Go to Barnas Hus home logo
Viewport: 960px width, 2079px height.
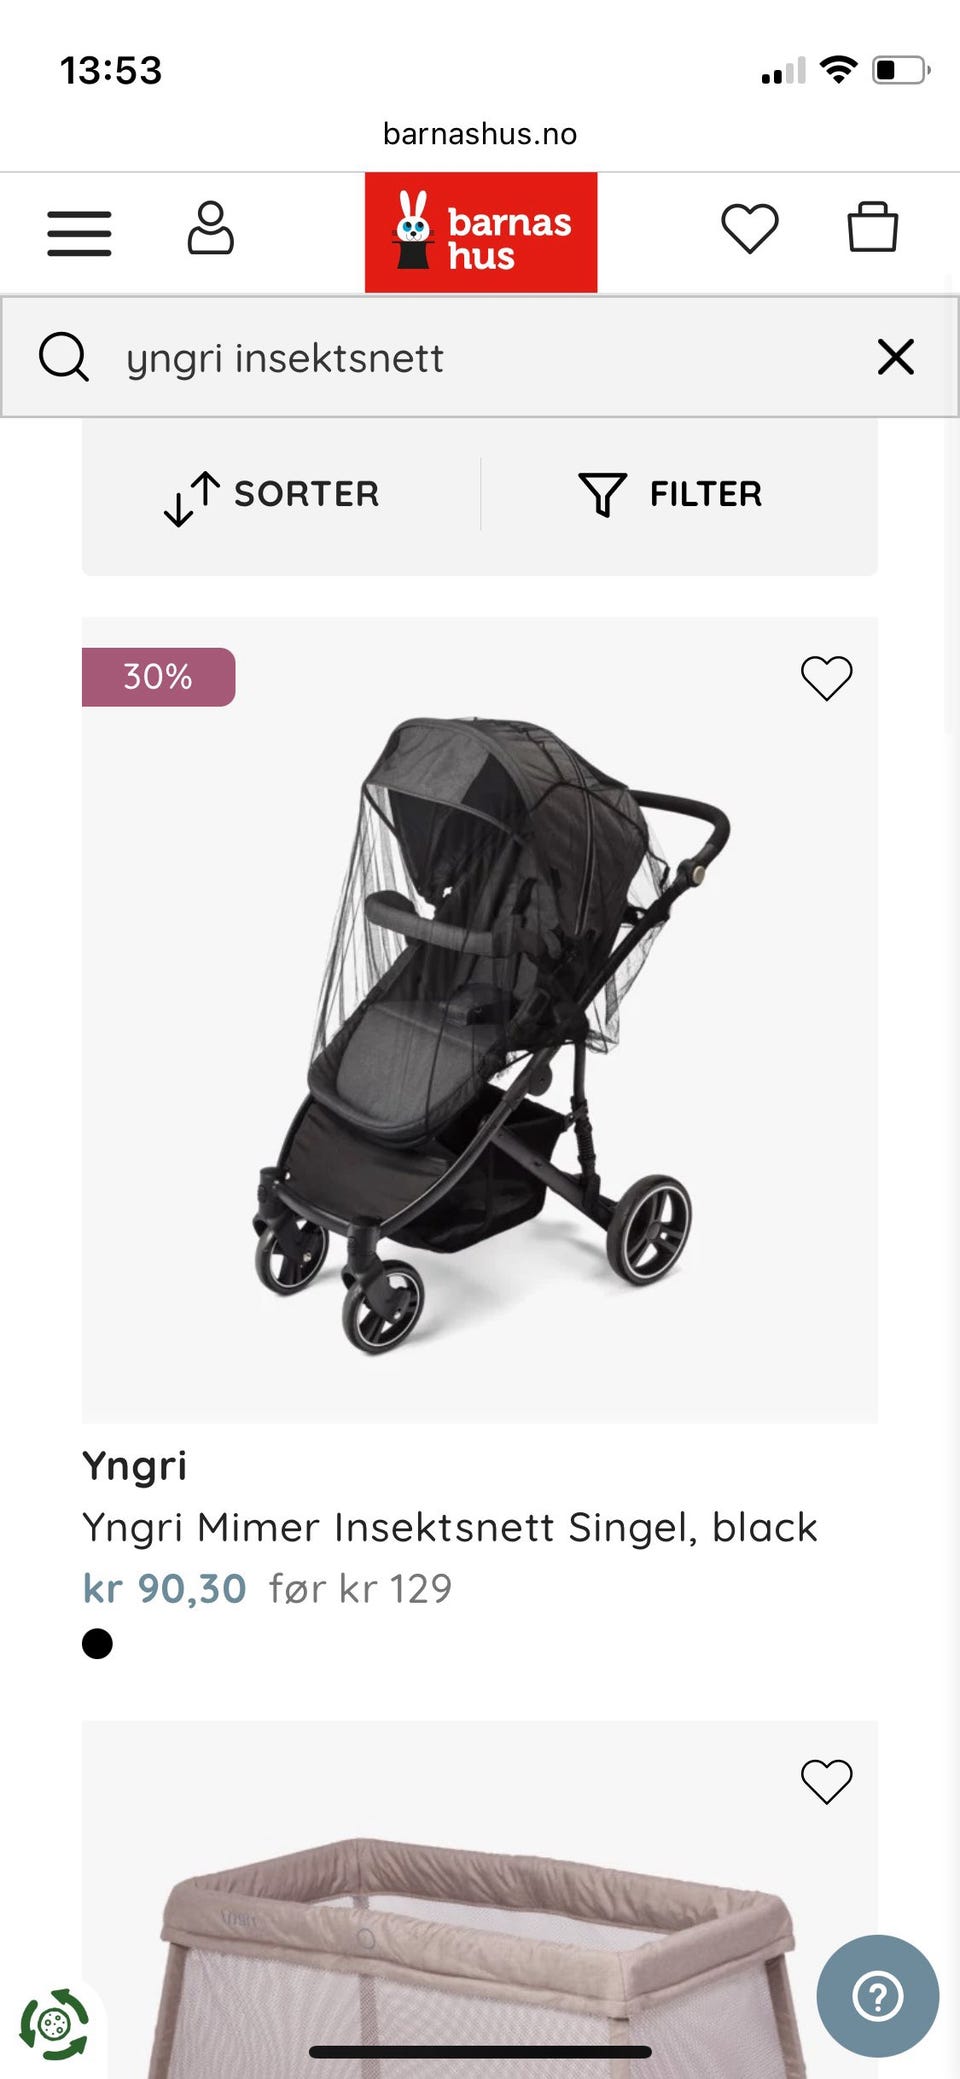point(481,232)
